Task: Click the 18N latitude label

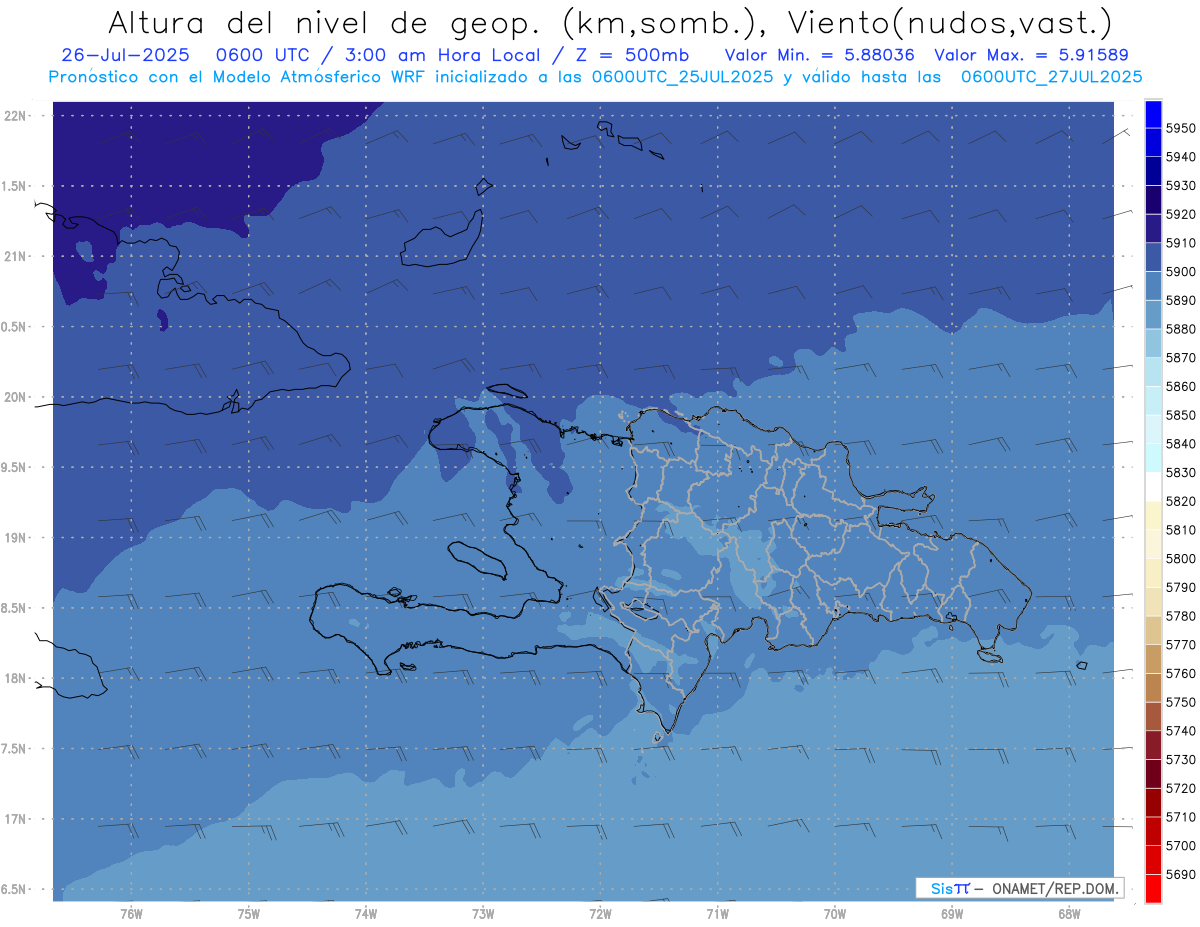Action: click(16, 678)
